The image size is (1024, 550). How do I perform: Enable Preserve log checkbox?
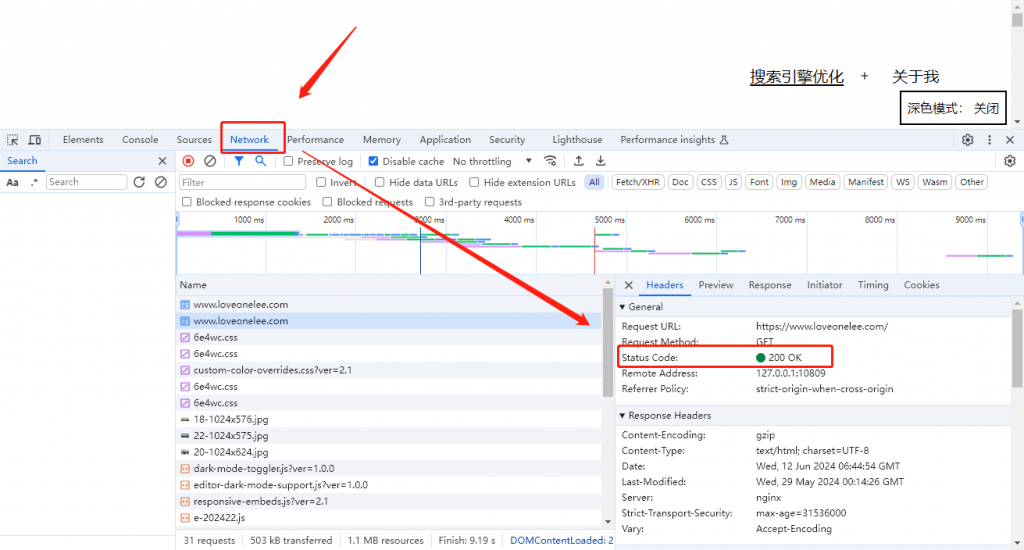point(288,161)
